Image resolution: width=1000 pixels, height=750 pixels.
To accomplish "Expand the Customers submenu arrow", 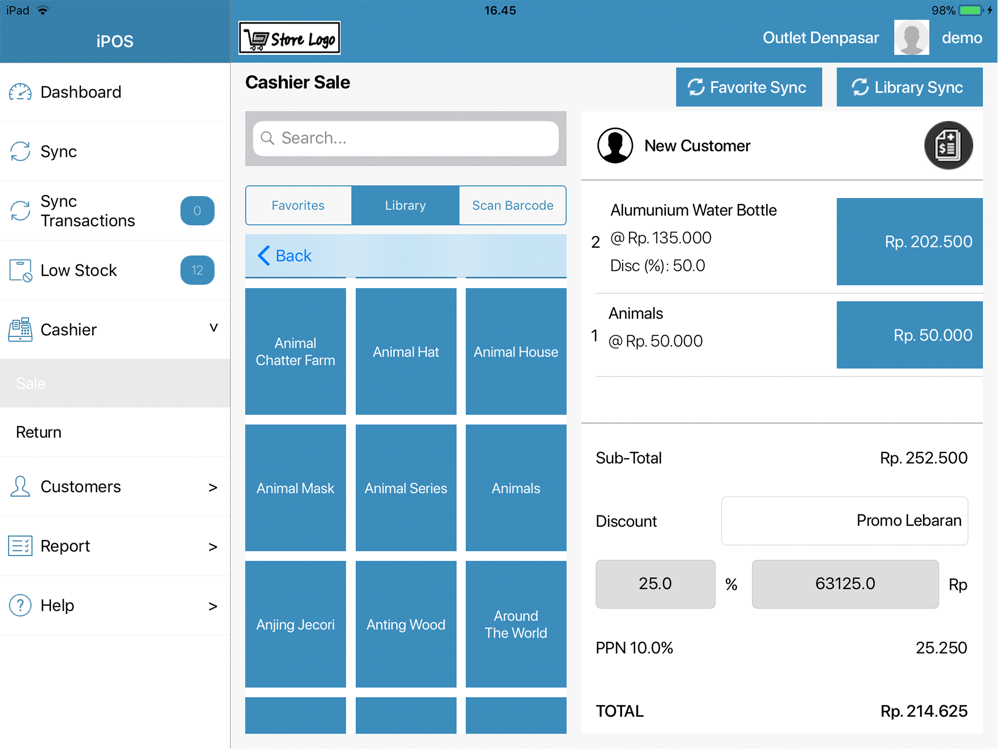I will [x=212, y=488].
